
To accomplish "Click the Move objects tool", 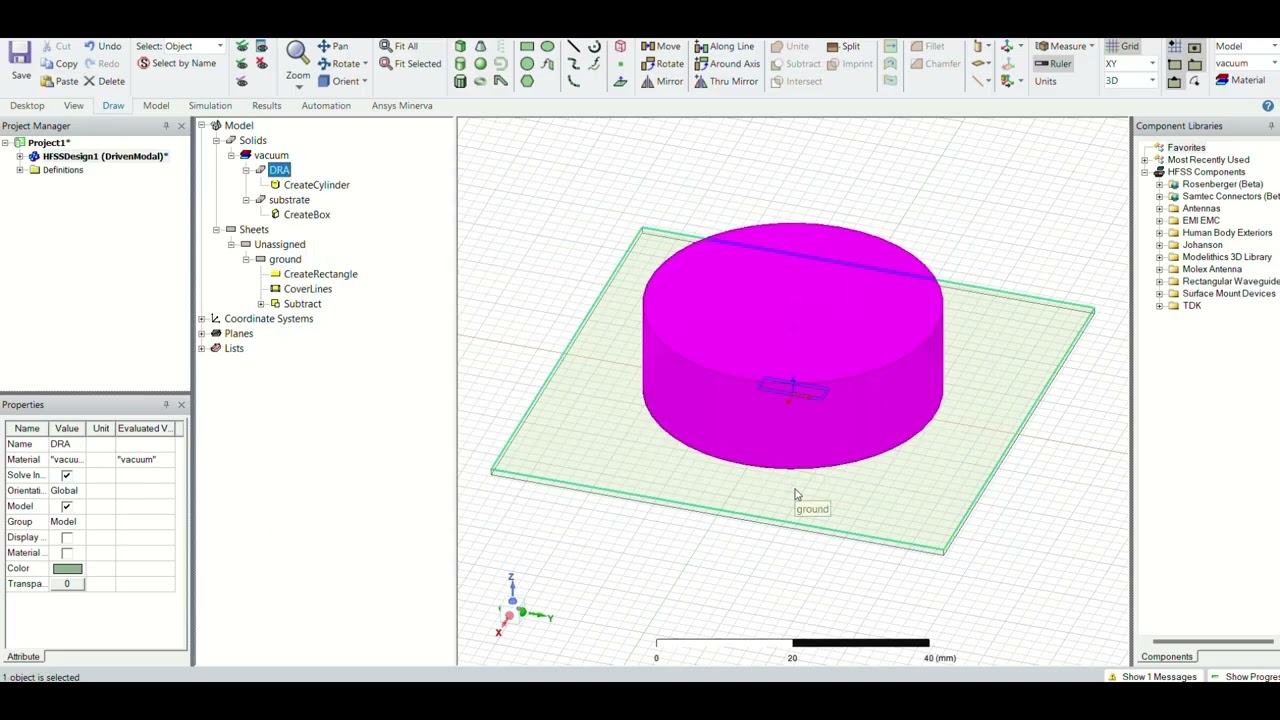I will [x=661, y=46].
